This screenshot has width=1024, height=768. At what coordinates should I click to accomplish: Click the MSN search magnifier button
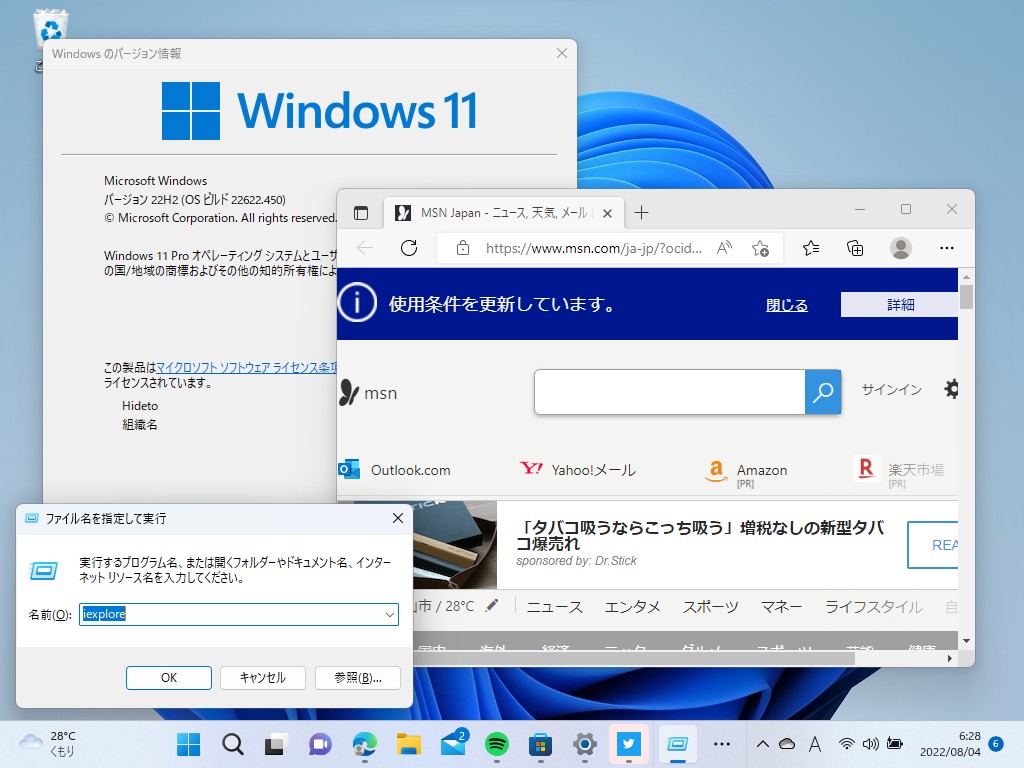click(x=822, y=393)
